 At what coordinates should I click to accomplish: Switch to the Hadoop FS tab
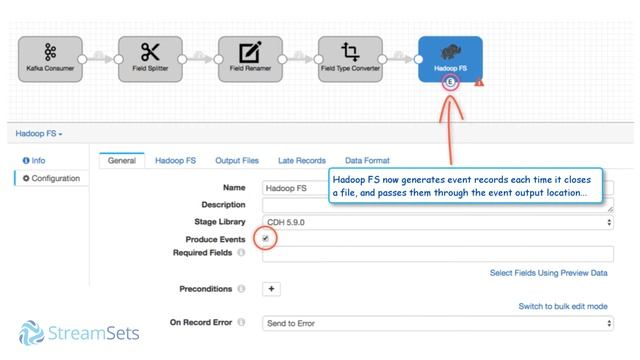[176, 160]
